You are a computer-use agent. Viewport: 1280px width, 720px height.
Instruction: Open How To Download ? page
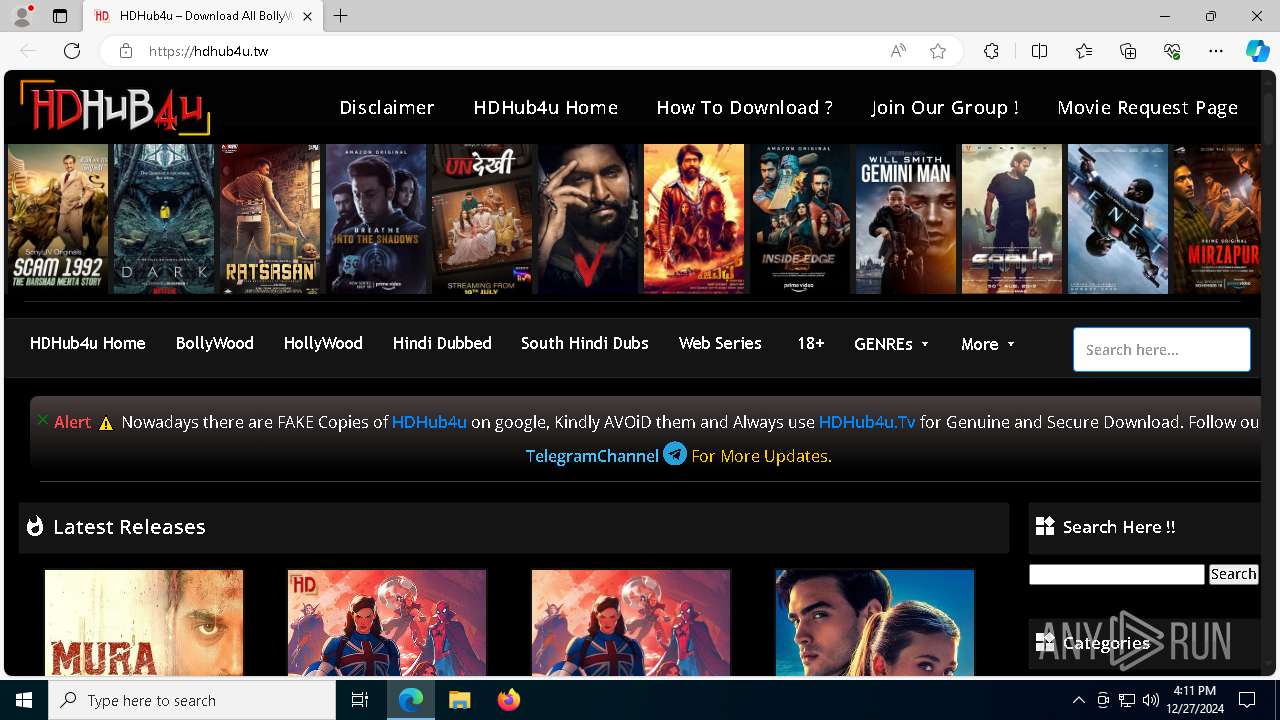click(744, 107)
